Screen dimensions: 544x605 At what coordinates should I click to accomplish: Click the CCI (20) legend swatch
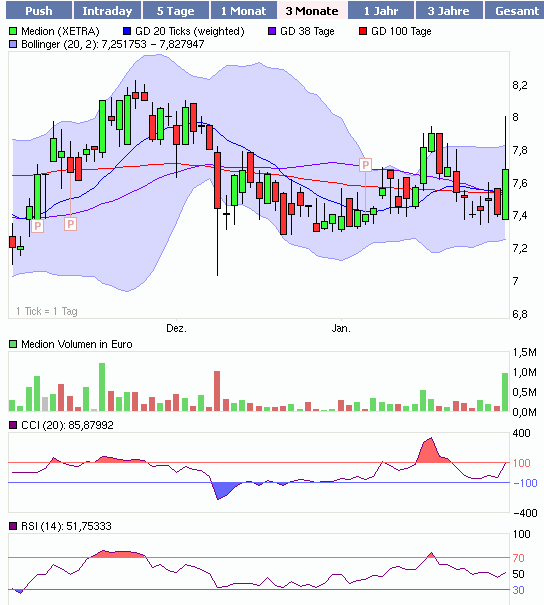[x=13, y=425]
